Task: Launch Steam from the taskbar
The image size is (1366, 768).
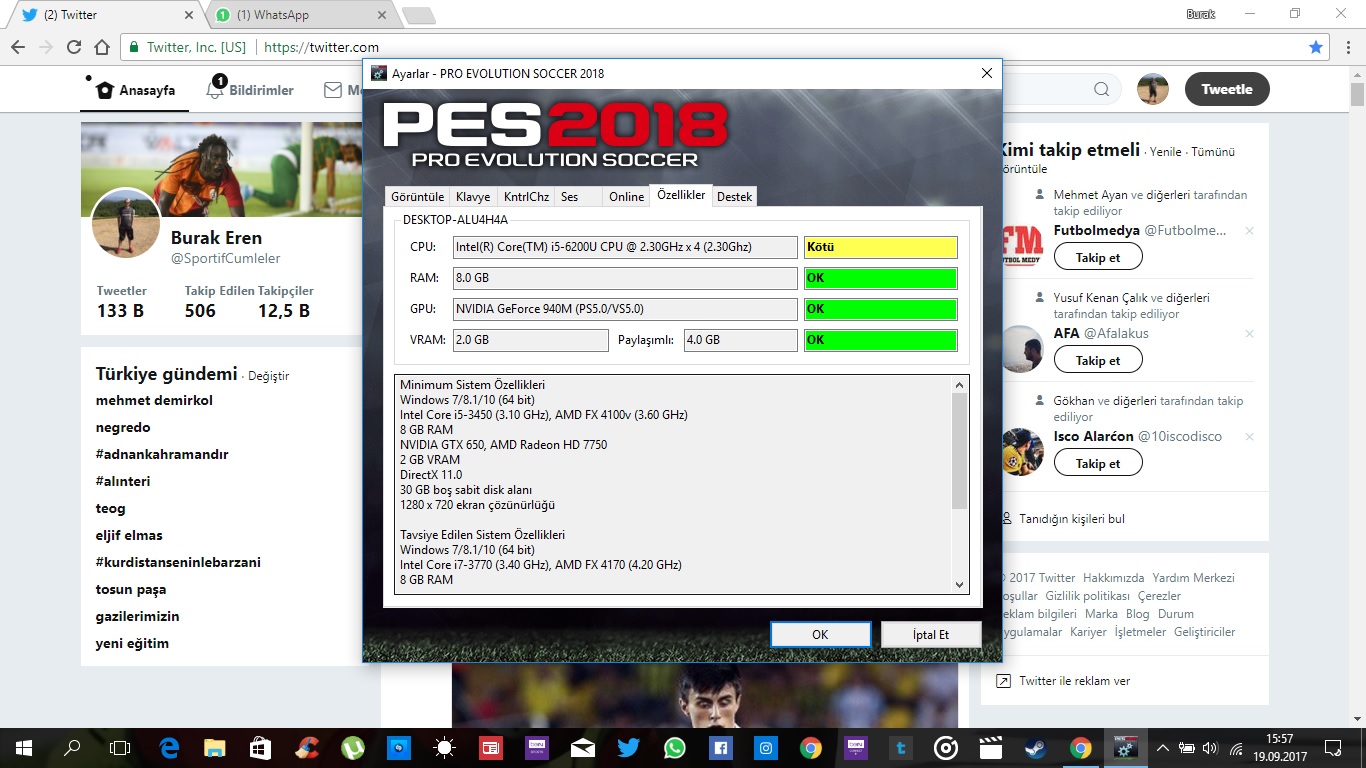Action: point(1034,747)
